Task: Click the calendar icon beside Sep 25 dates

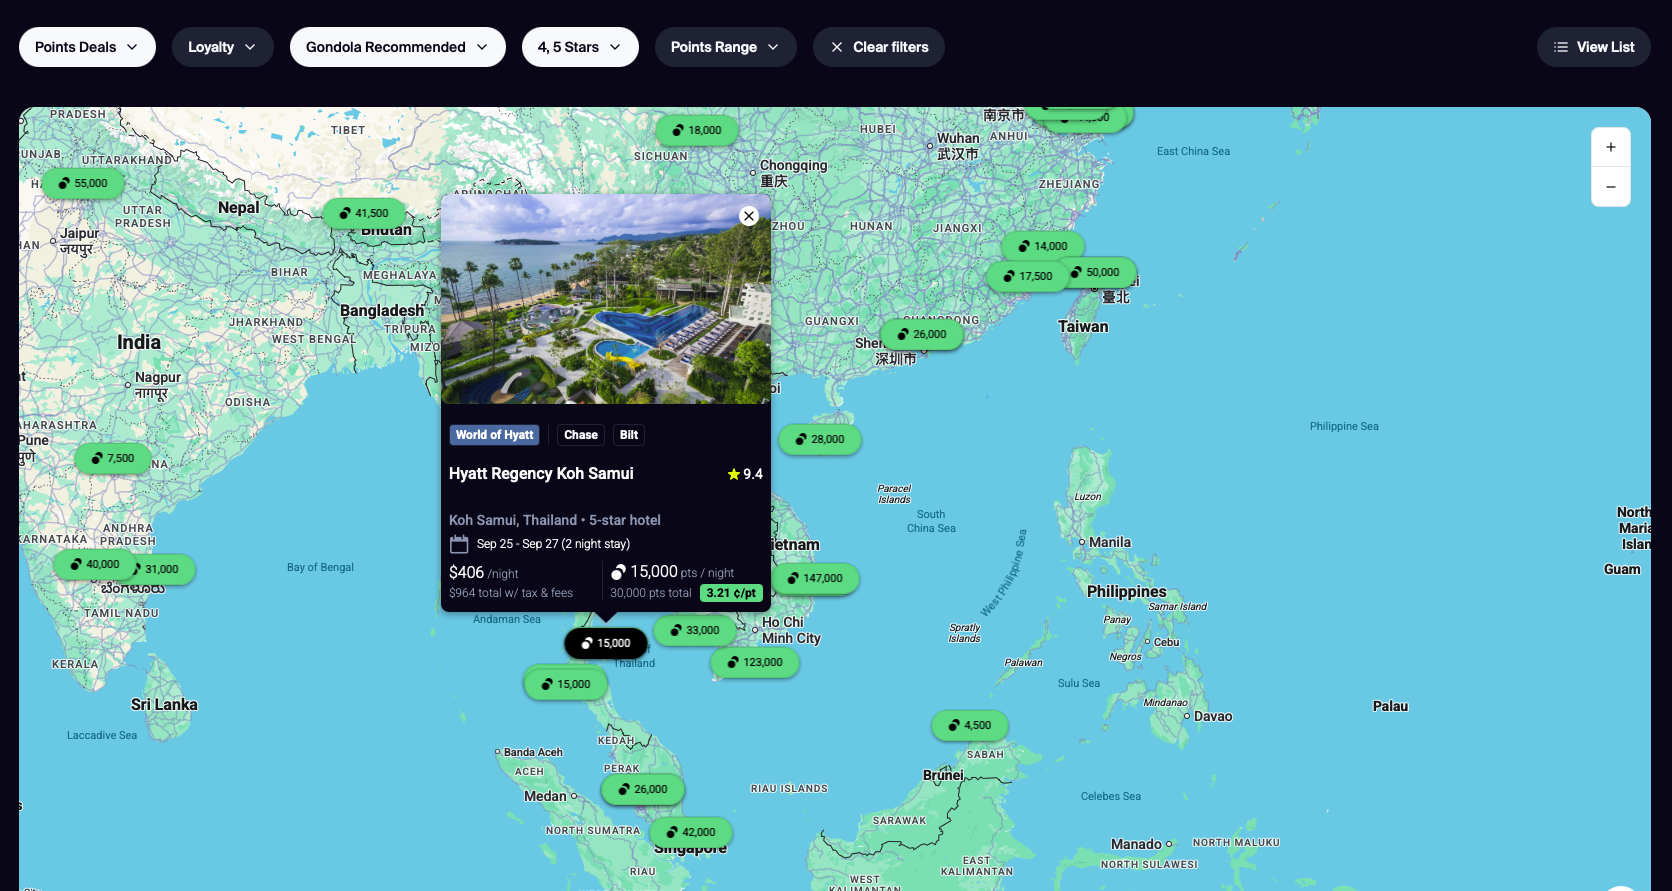Action: coord(459,544)
